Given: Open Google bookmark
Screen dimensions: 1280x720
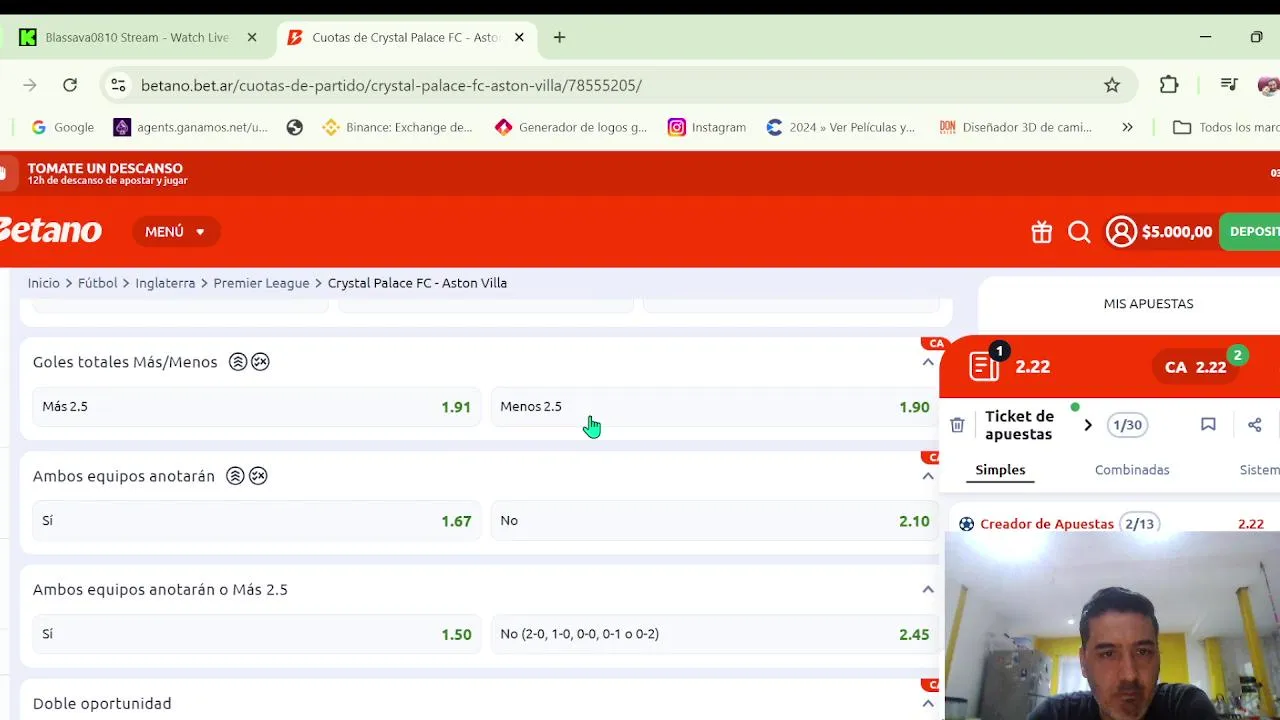Looking at the screenshot, I should (62, 127).
